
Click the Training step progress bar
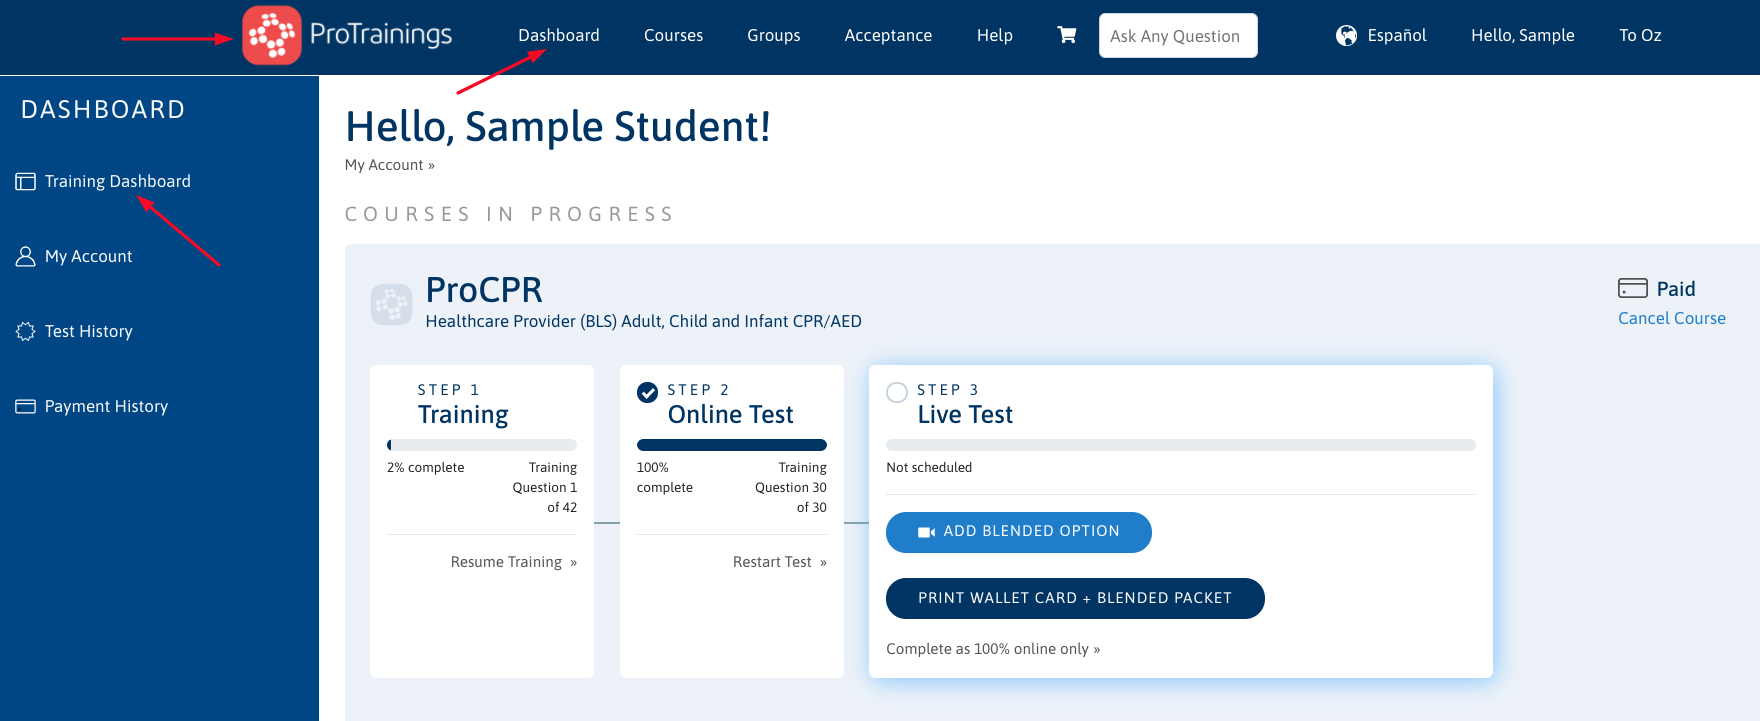(x=482, y=445)
